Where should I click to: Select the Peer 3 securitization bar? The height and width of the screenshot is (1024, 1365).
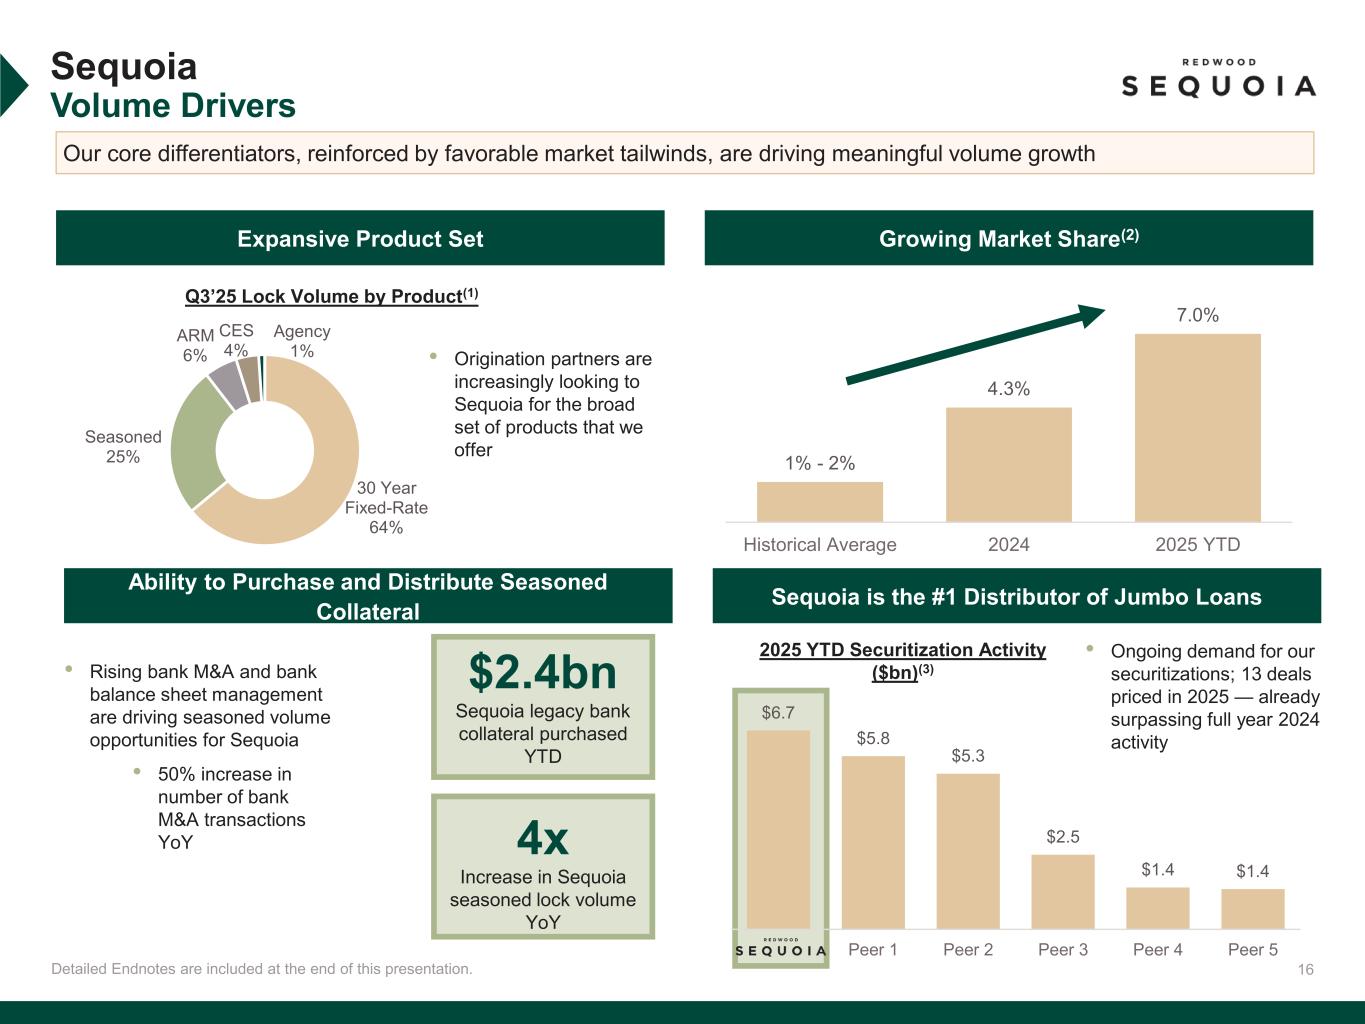[1062, 891]
